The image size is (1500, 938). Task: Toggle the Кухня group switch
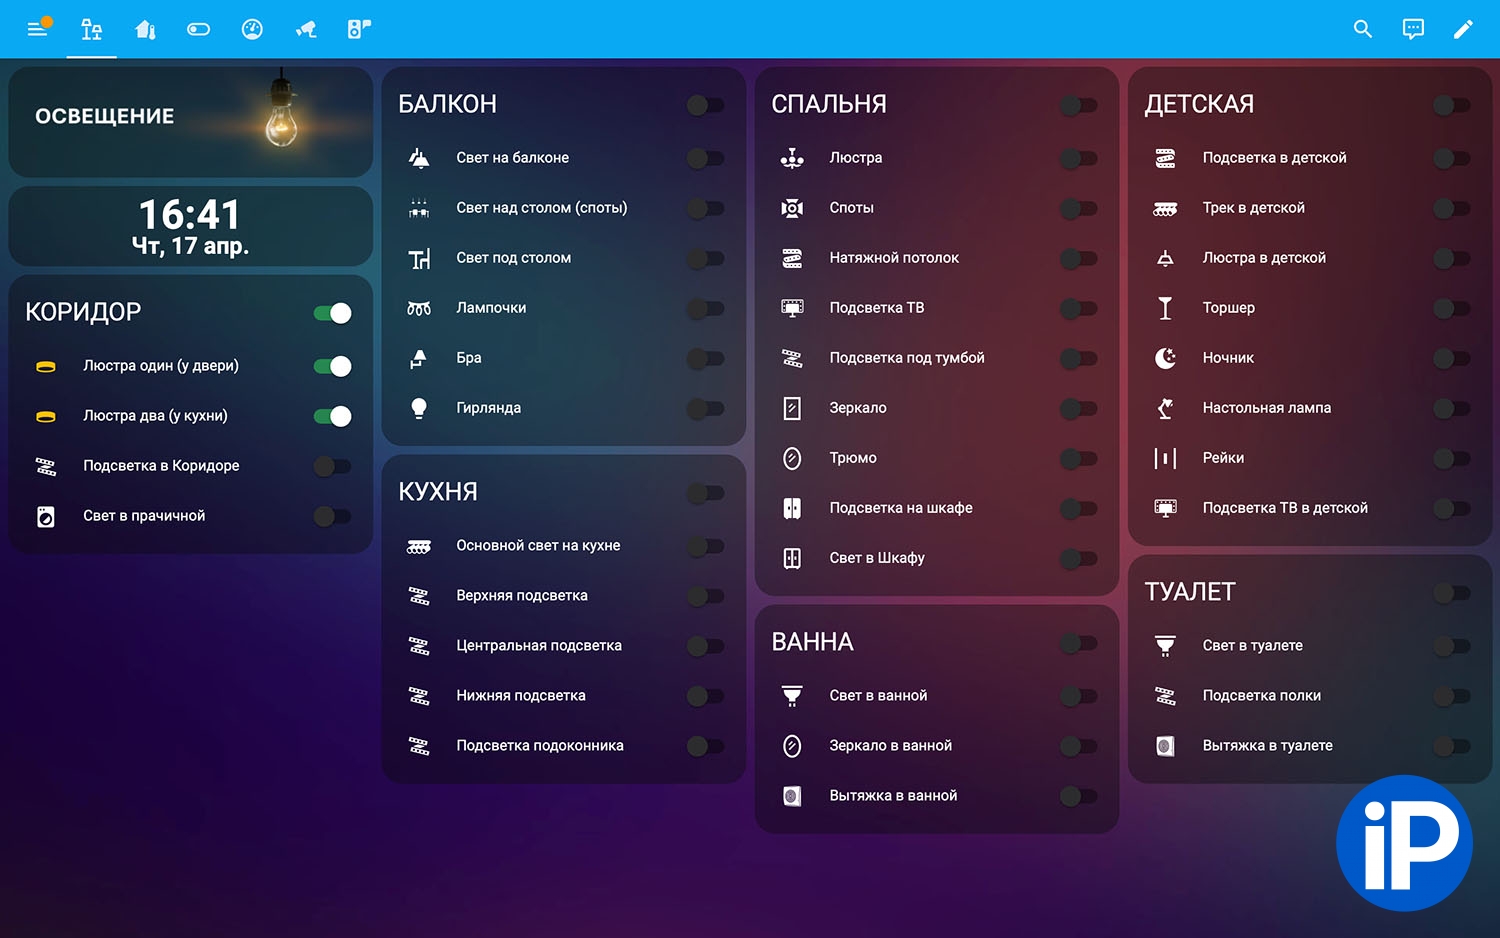(x=706, y=493)
